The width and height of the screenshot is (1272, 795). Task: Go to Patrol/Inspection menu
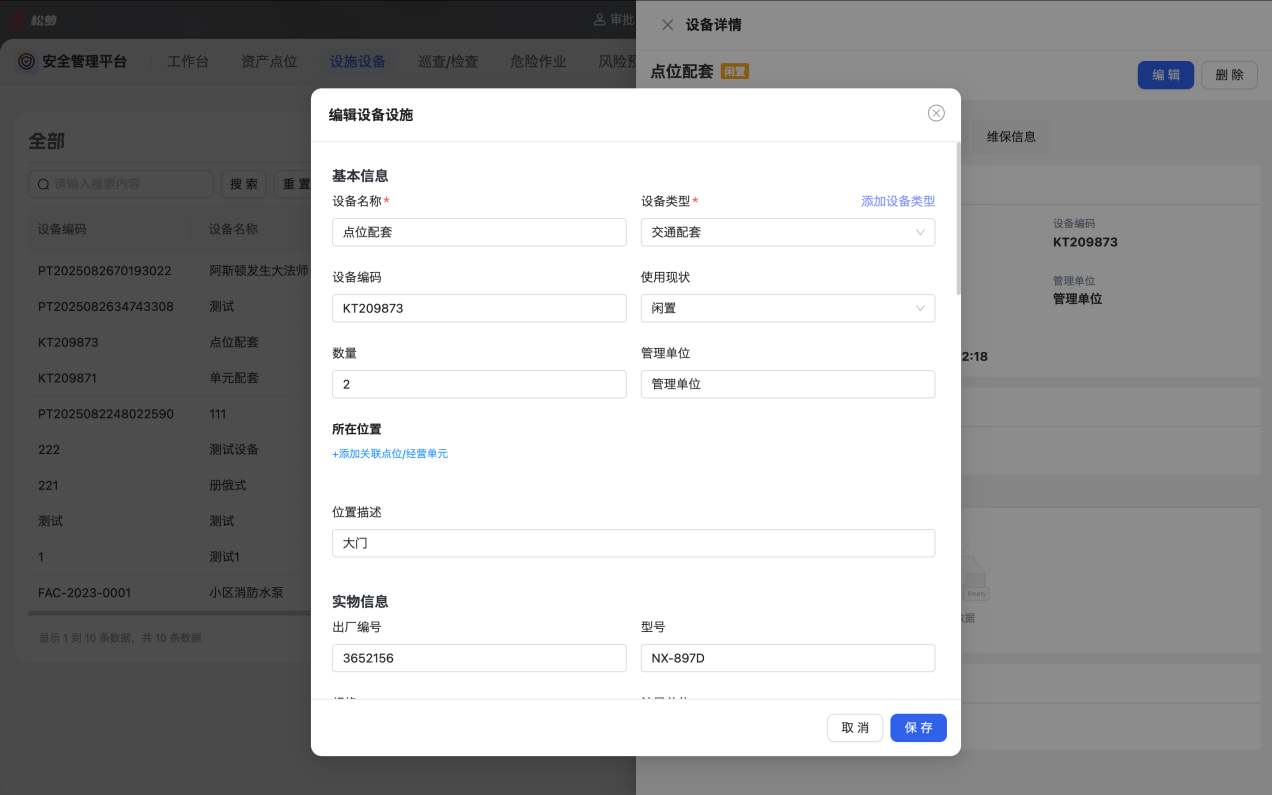click(x=448, y=61)
